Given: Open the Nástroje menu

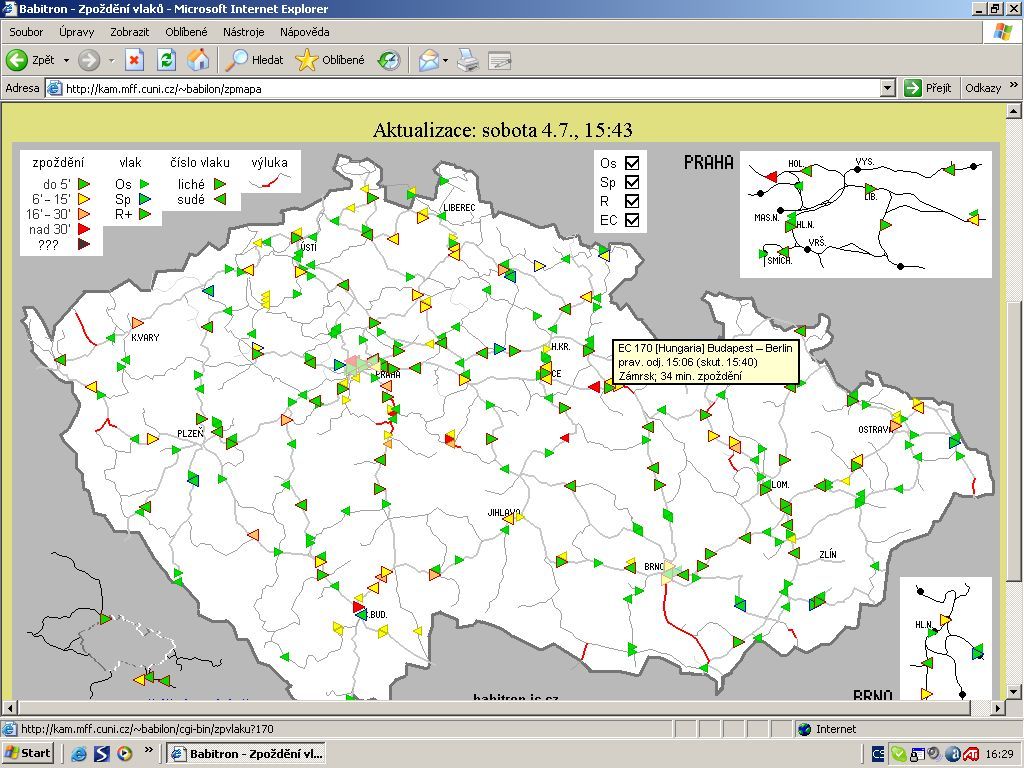Looking at the screenshot, I should 244,32.
